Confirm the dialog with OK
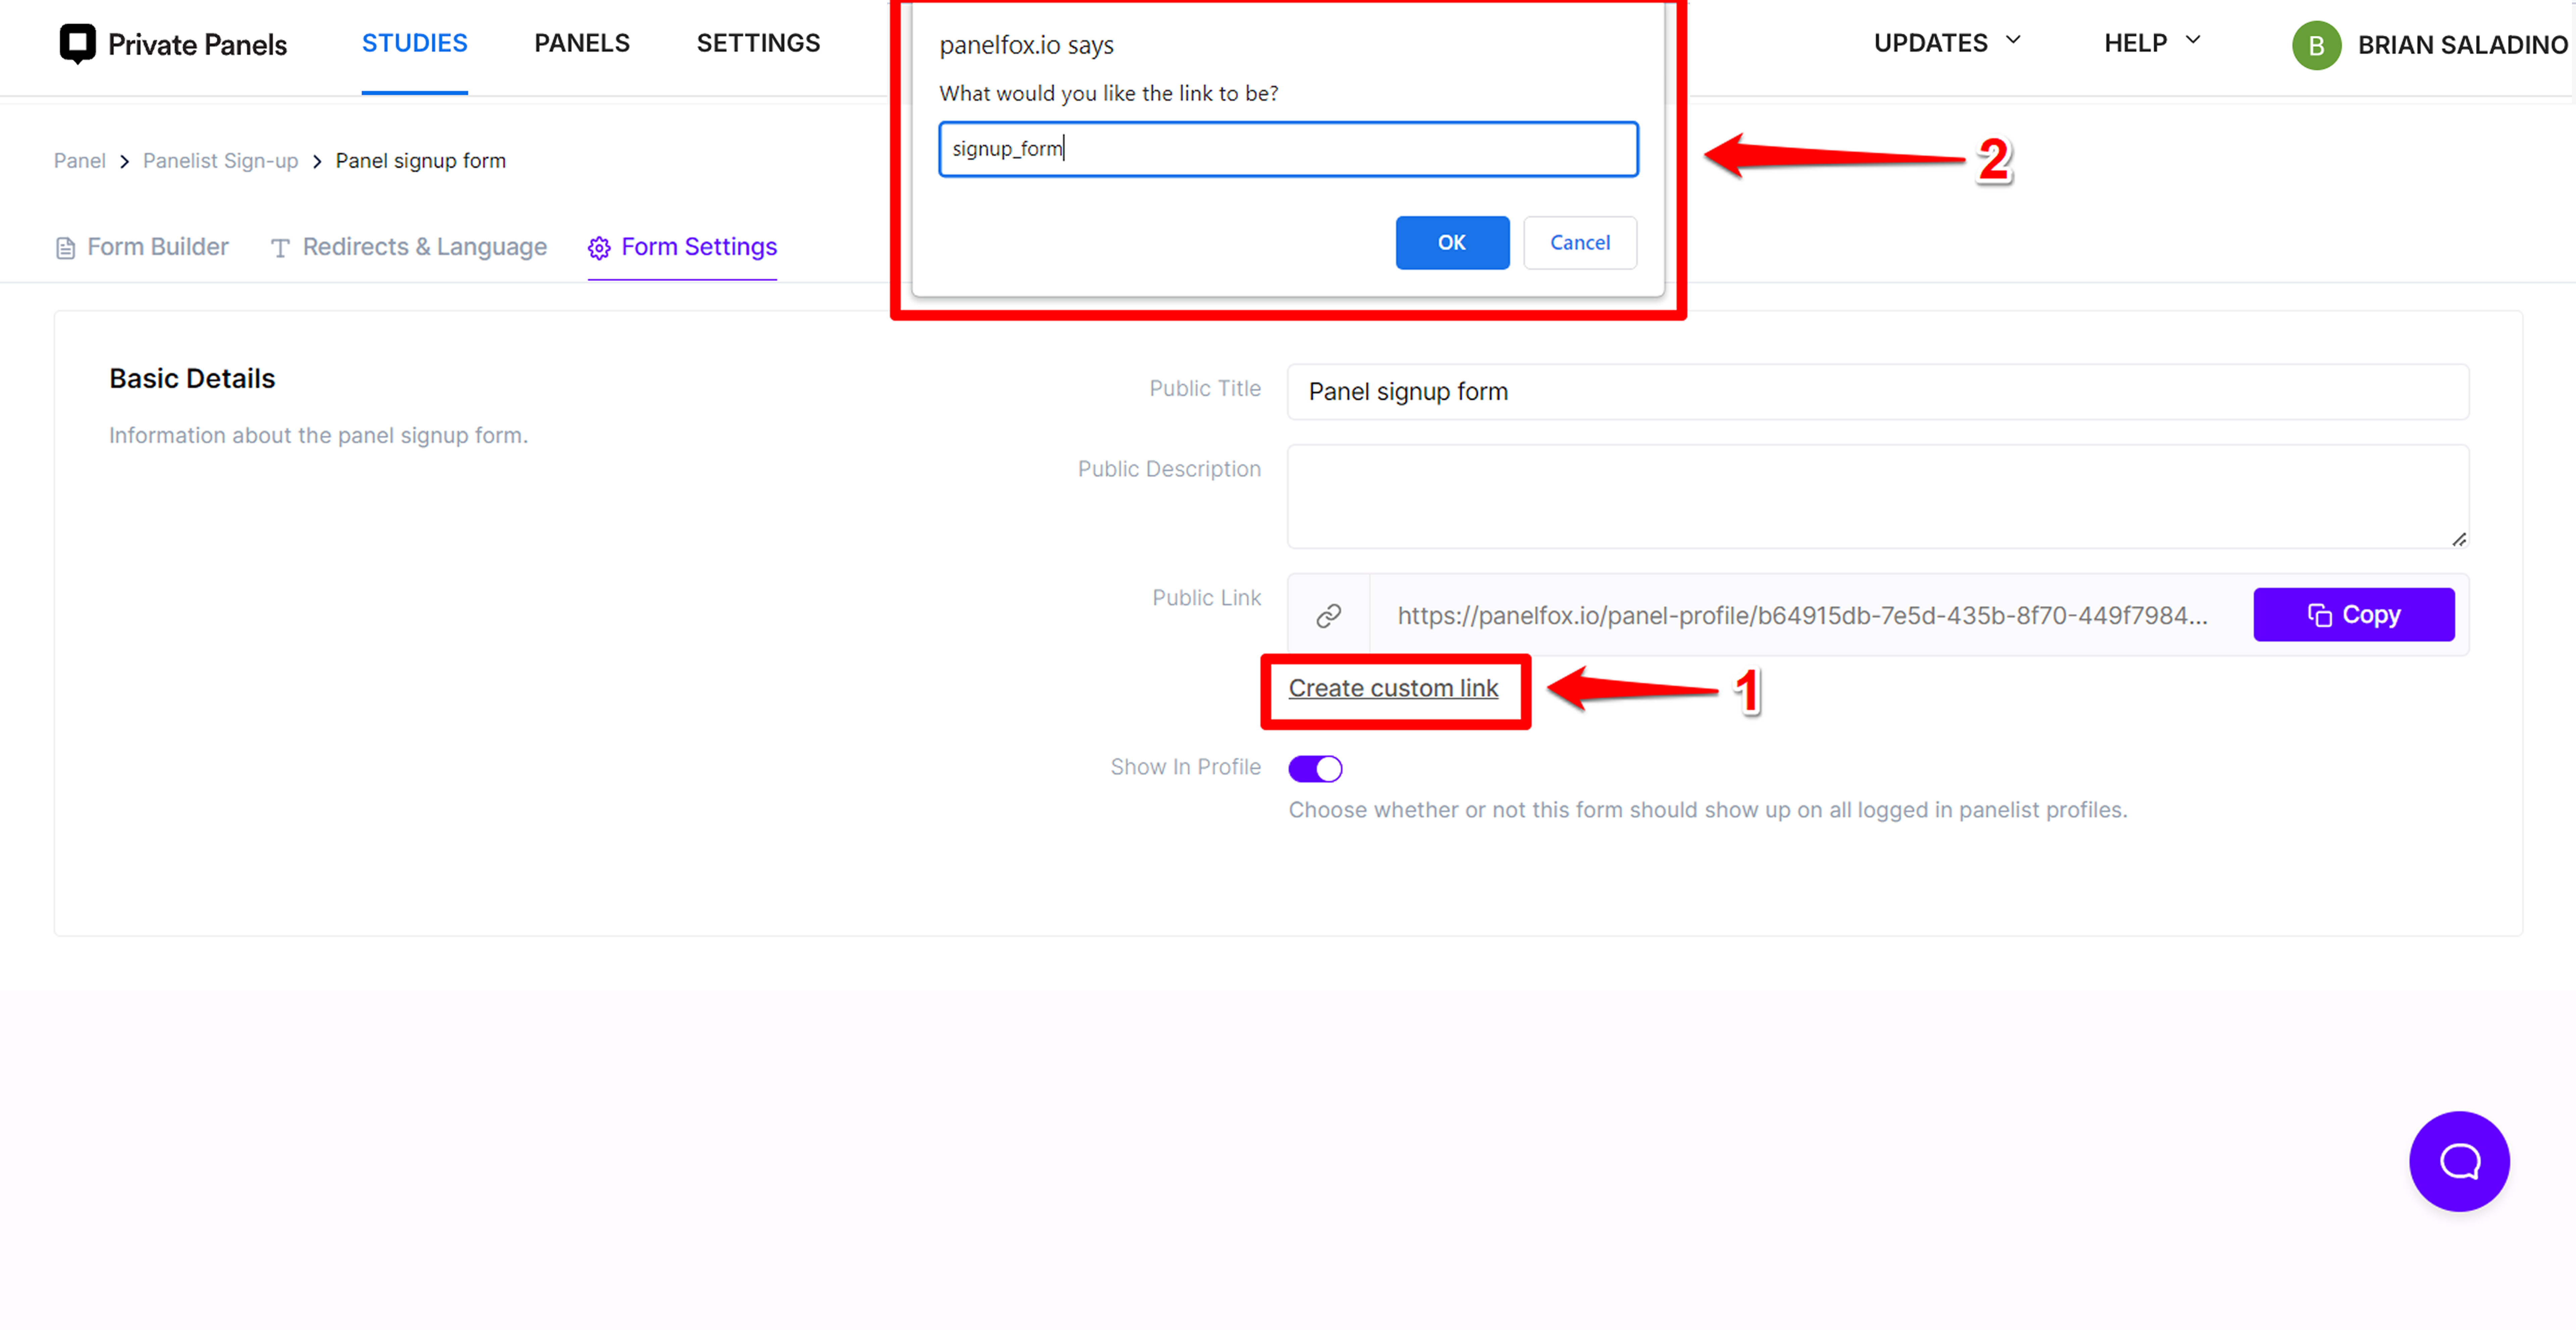This screenshot has width=2576, height=1330. [1452, 243]
